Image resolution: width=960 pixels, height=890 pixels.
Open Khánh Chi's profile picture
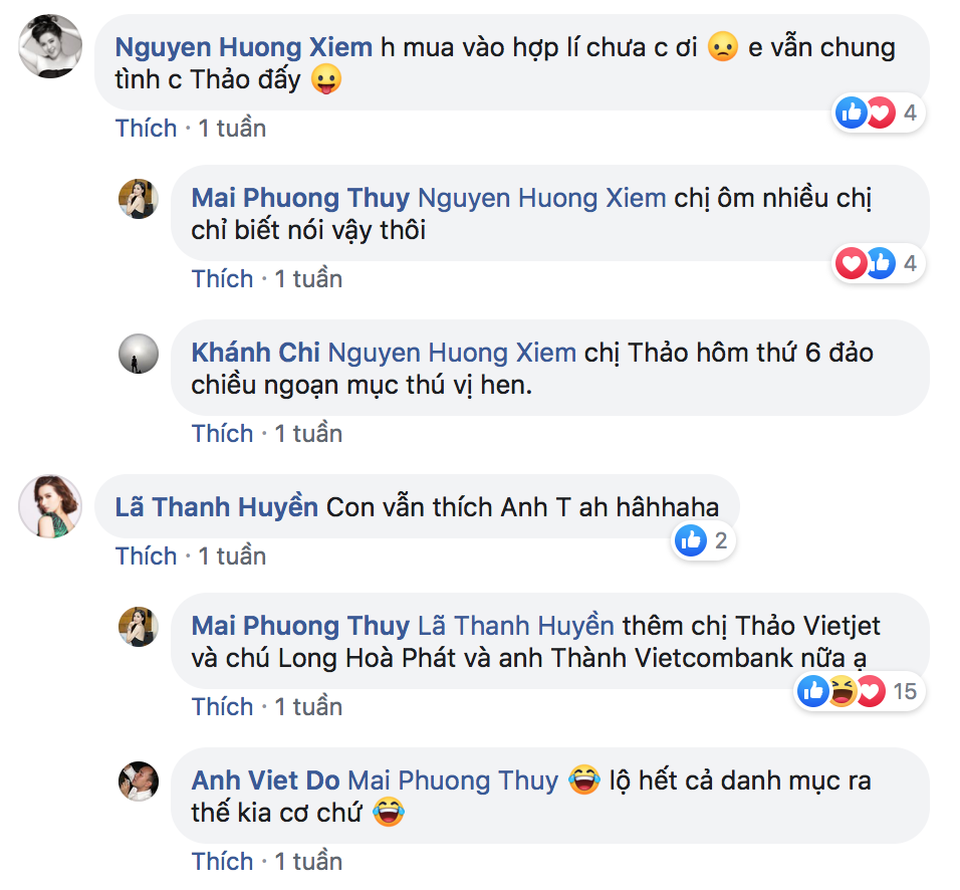click(x=138, y=354)
